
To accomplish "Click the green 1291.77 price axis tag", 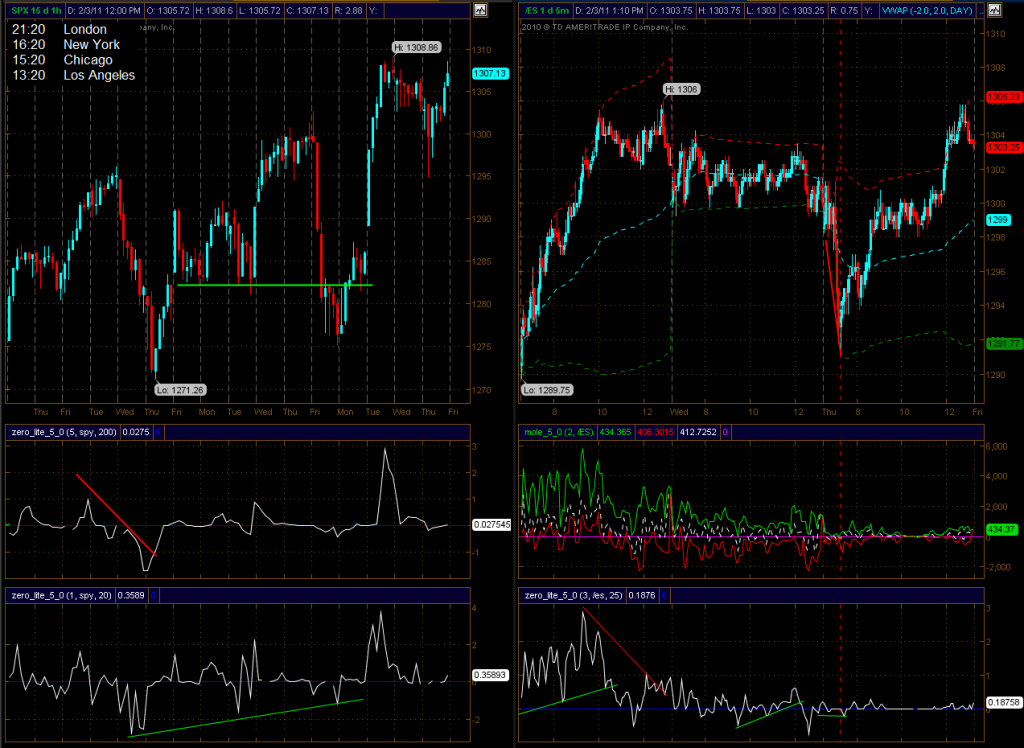I will point(1003,343).
